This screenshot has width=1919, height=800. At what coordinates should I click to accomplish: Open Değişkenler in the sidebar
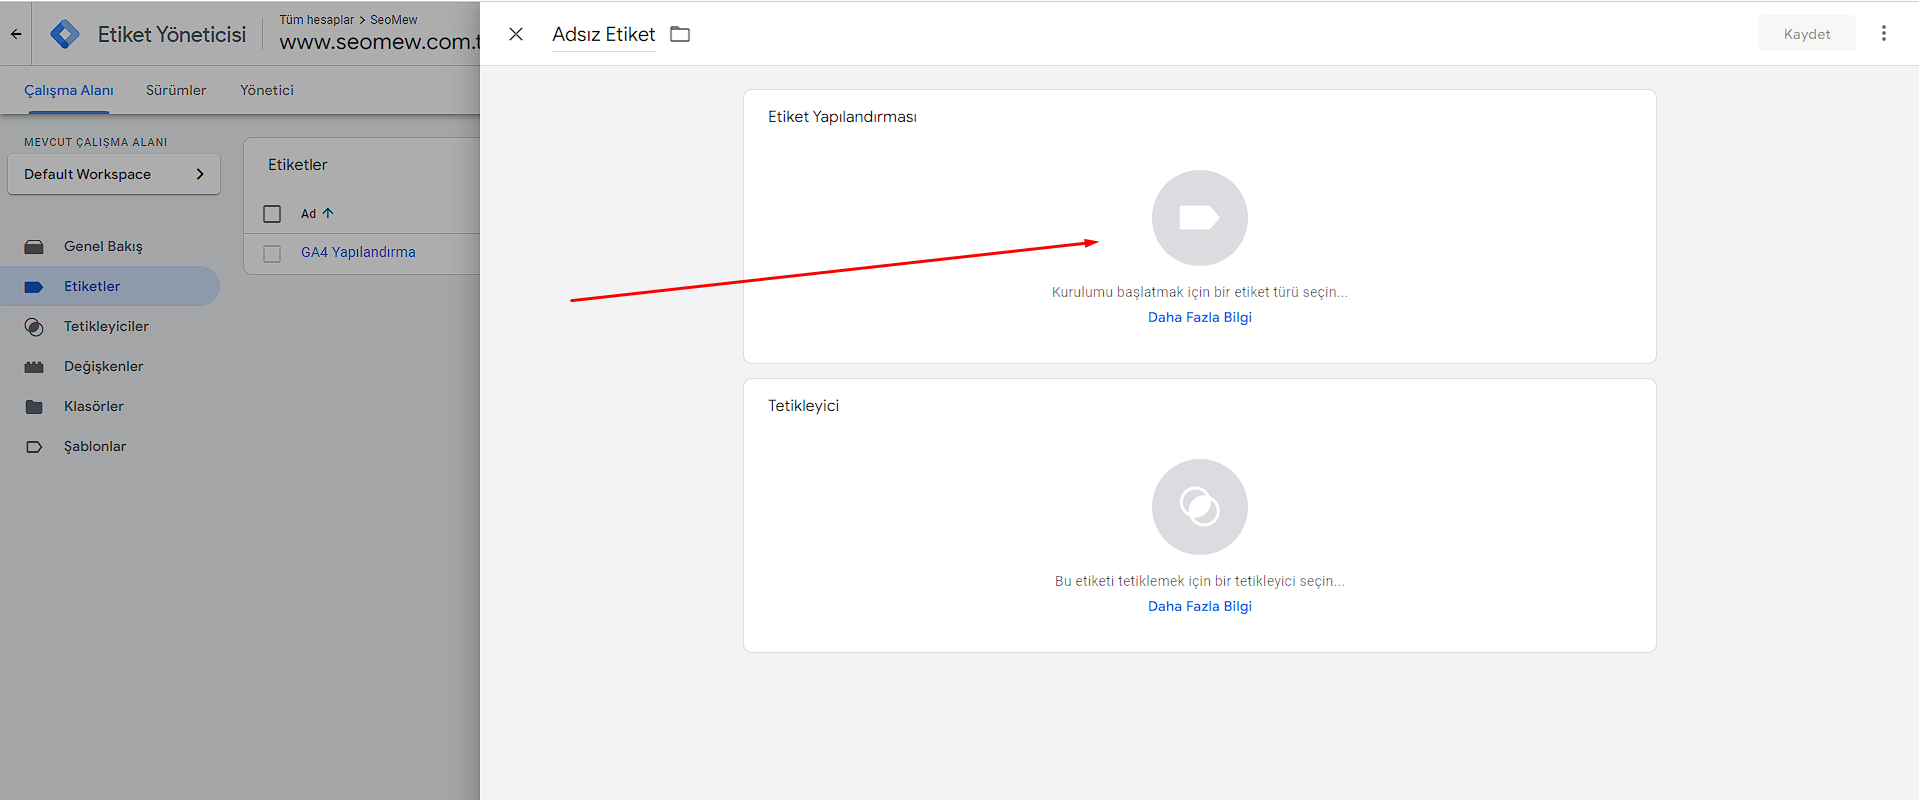pyautogui.click(x=103, y=366)
